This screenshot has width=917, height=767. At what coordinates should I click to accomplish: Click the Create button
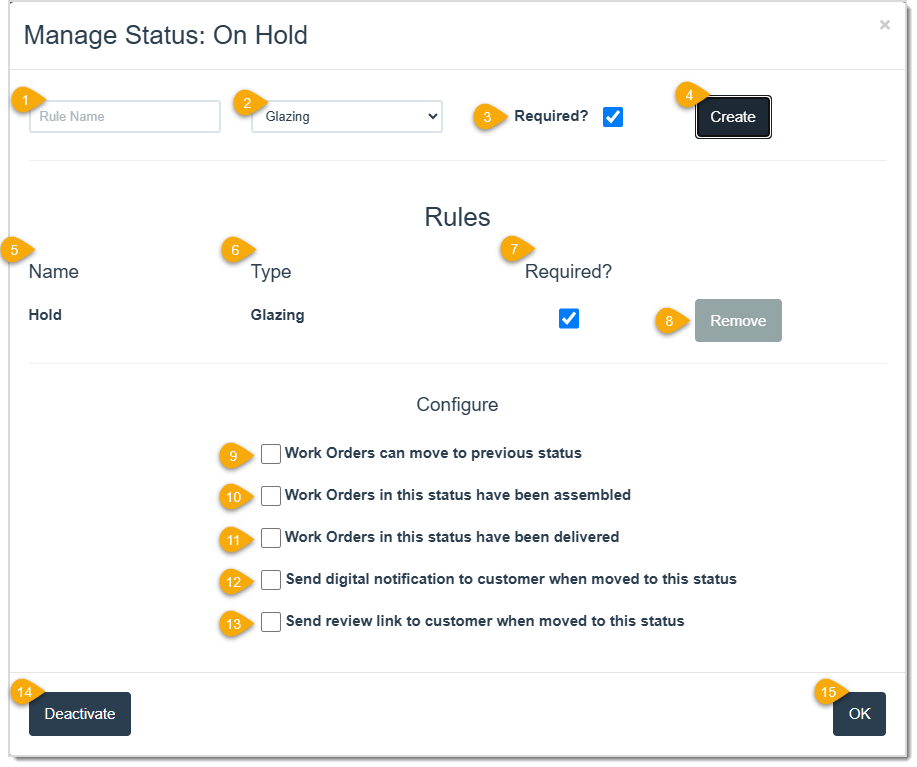pos(733,117)
